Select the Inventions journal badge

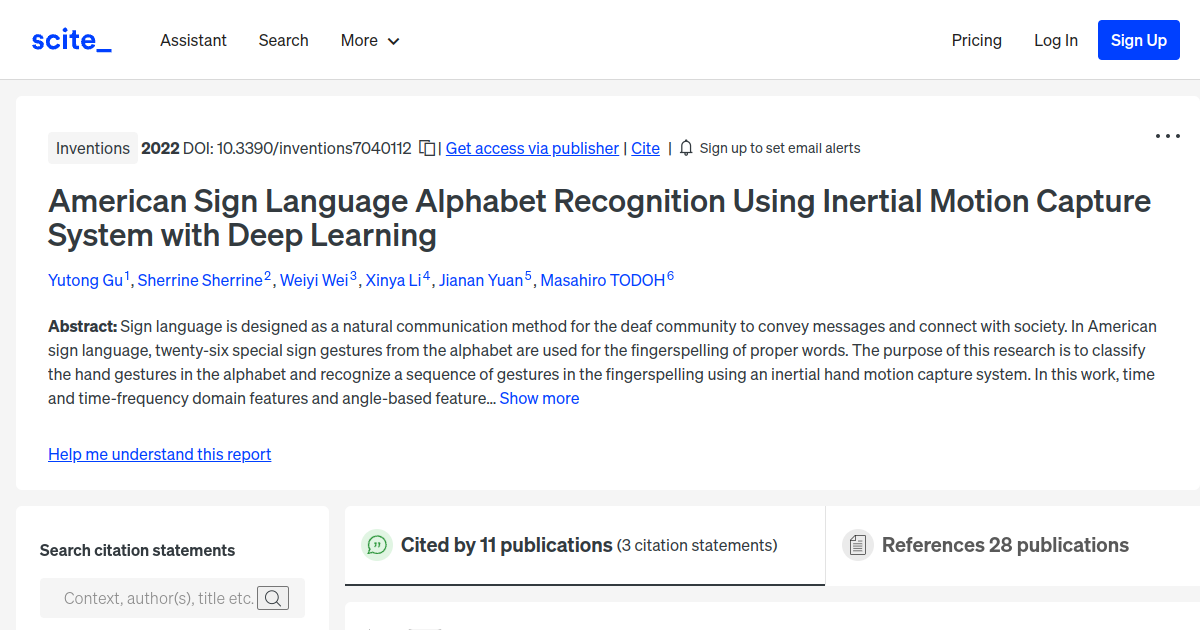click(x=93, y=147)
